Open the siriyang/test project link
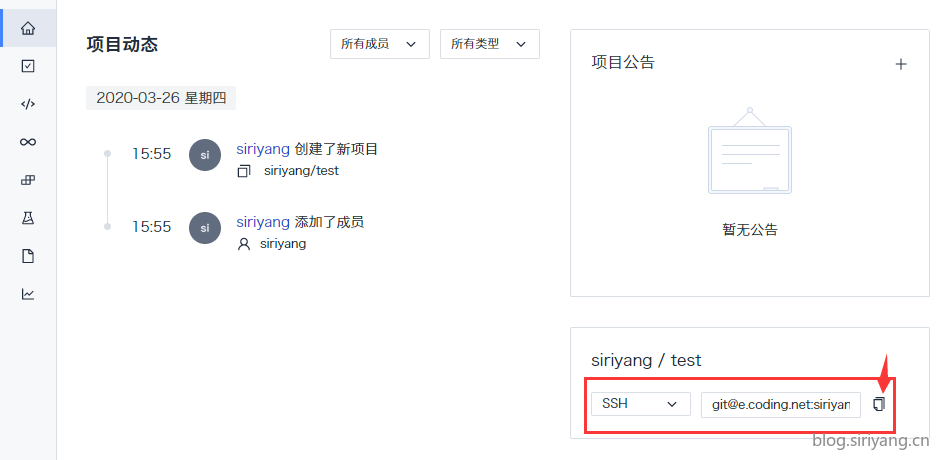941x460 pixels. tap(301, 171)
